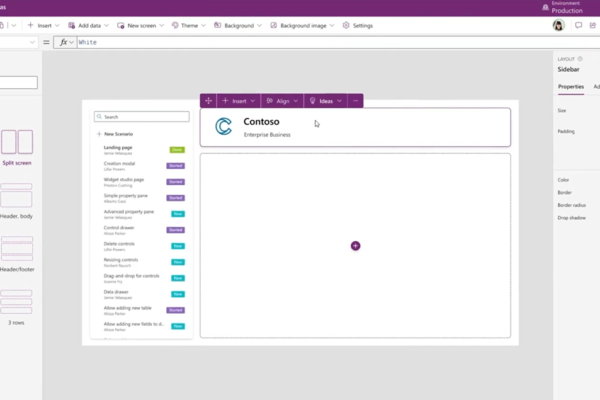The width and height of the screenshot is (600, 400).
Task: Switch to the Properties tab
Action: coord(571,87)
